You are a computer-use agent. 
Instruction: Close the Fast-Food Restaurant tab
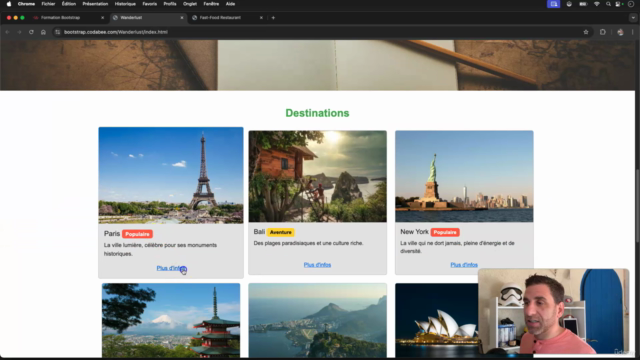261,18
